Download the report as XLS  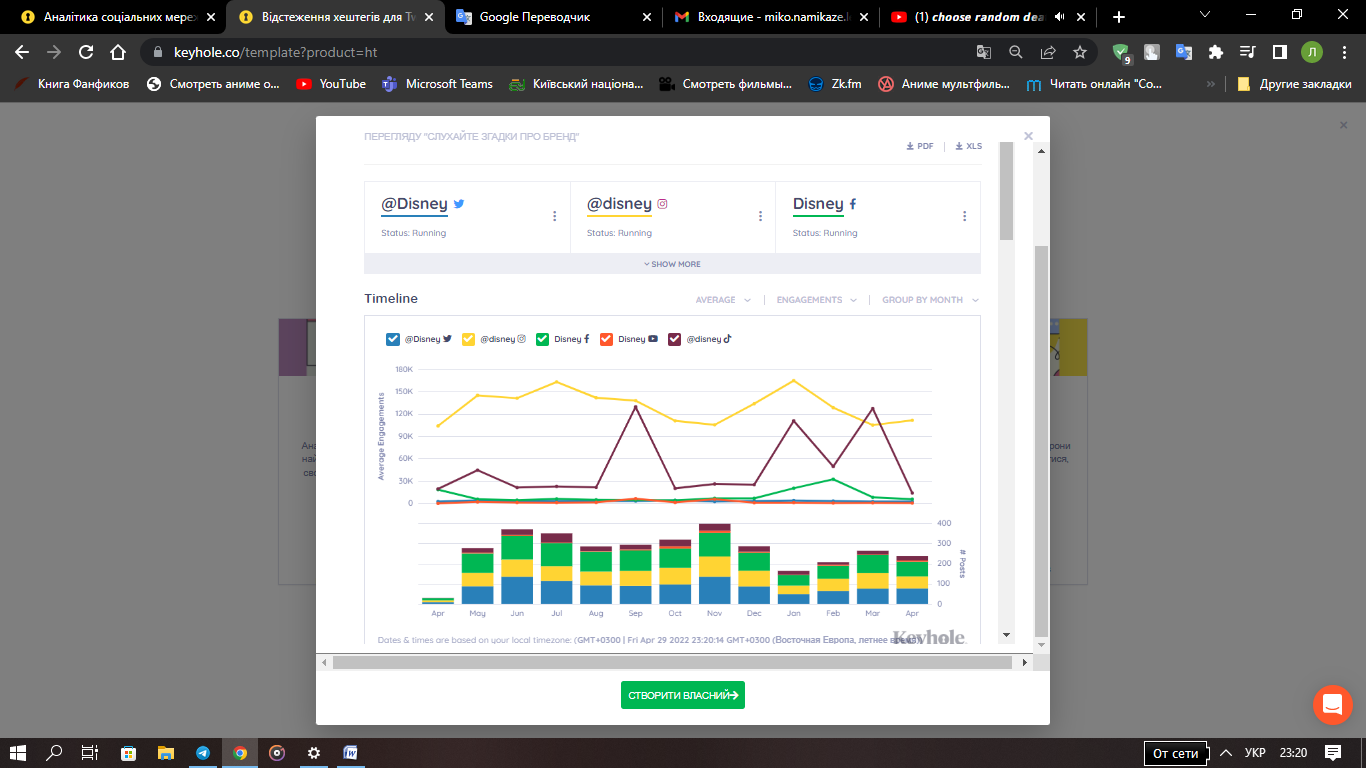969,146
